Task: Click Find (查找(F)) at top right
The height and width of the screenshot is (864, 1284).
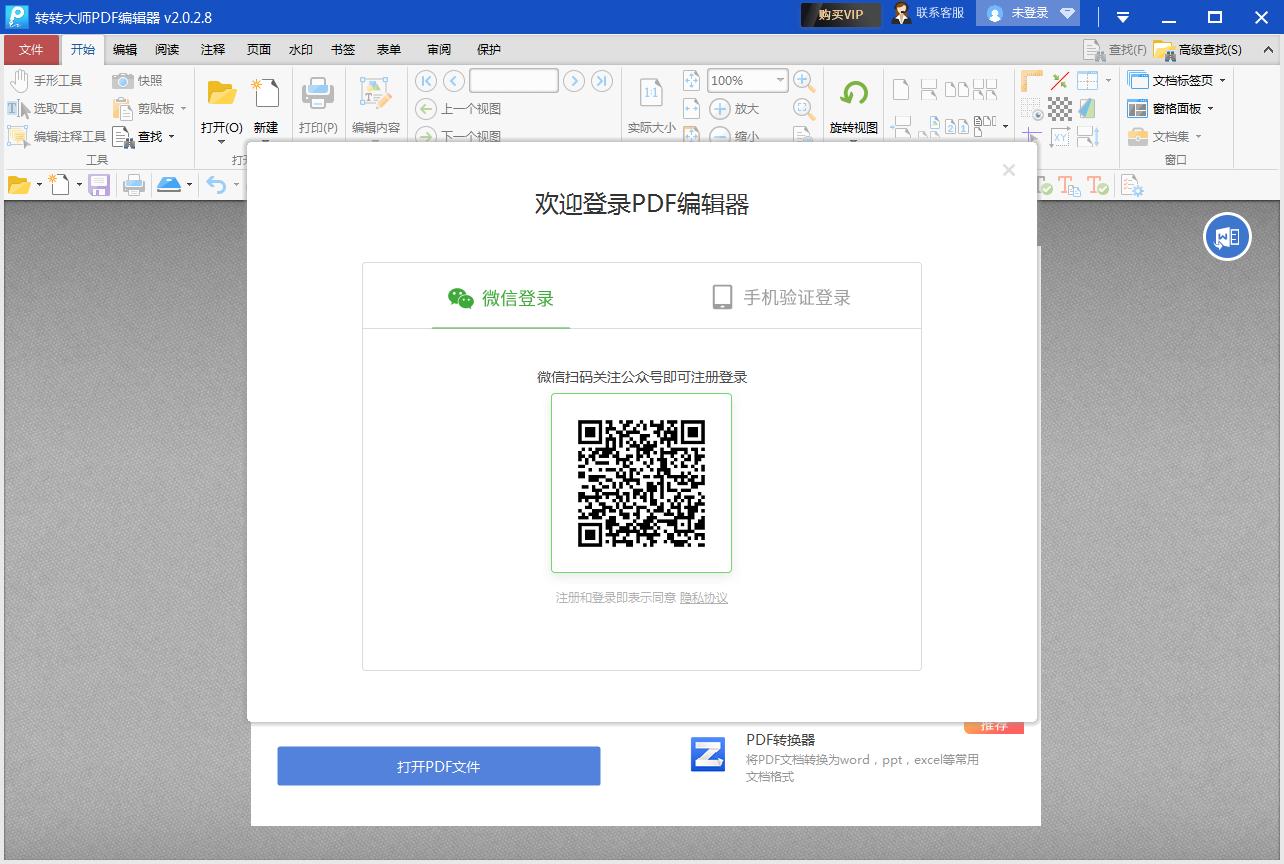Action: pyautogui.click(x=1115, y=50)
